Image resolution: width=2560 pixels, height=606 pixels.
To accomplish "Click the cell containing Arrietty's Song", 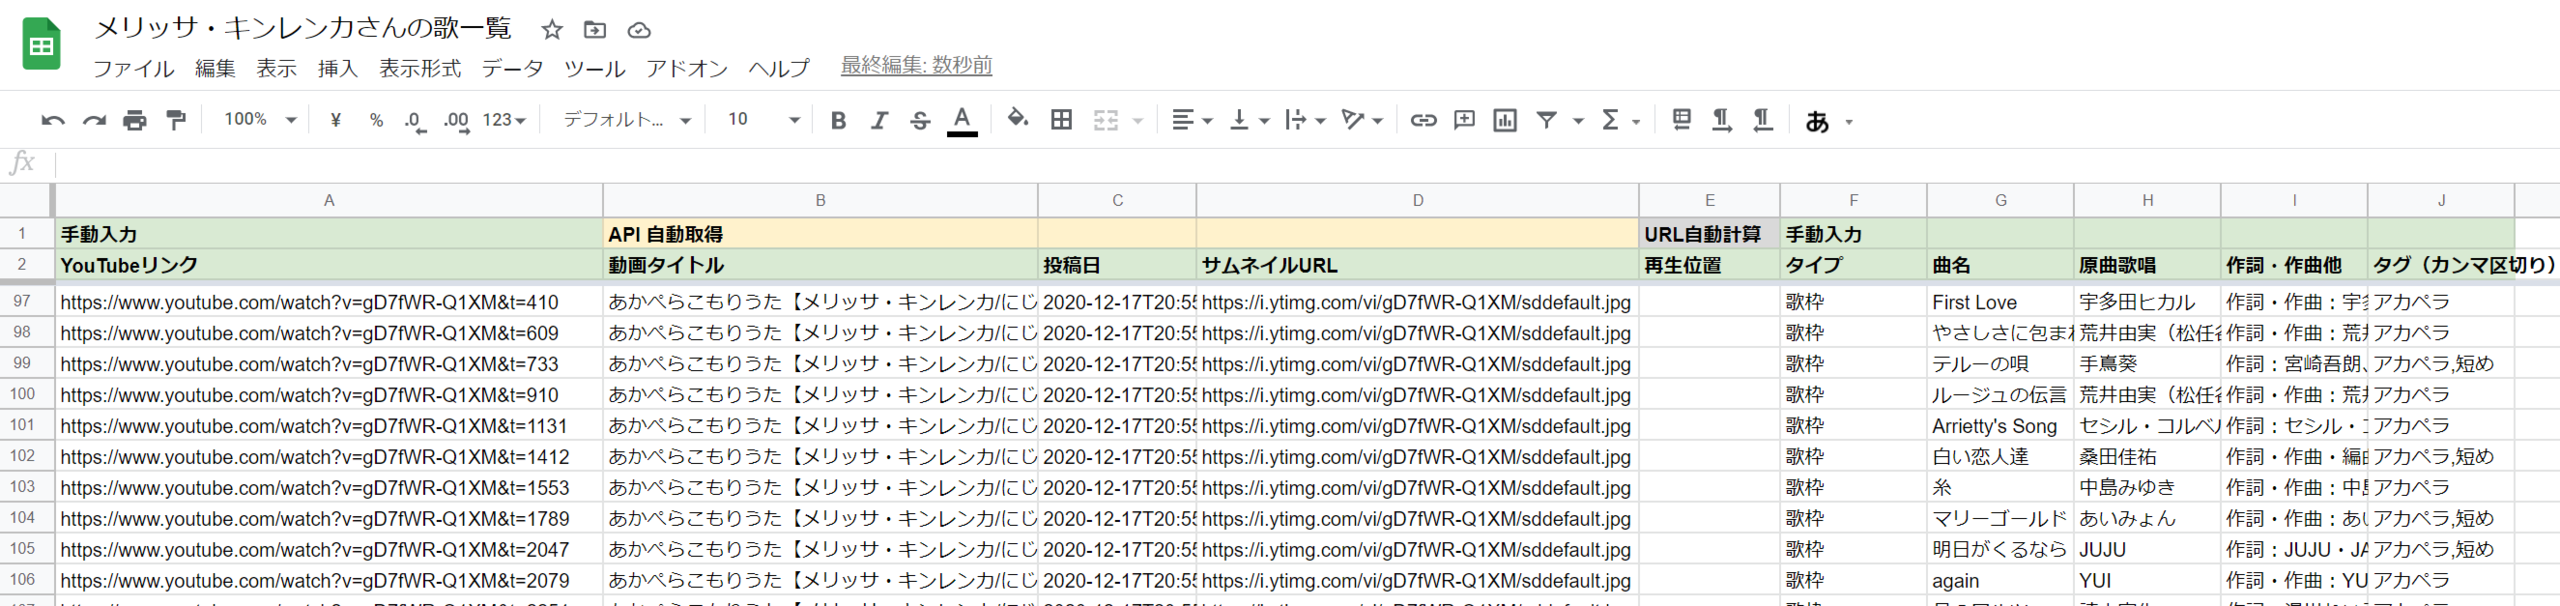I will pyautogui.click(x=2000, y=426).
